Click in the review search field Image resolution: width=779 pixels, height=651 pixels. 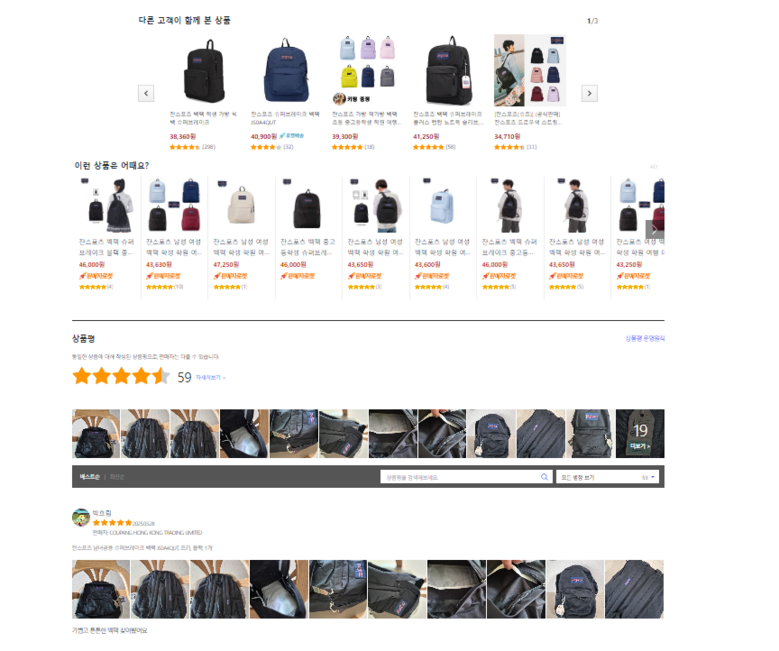pos(460,477)
